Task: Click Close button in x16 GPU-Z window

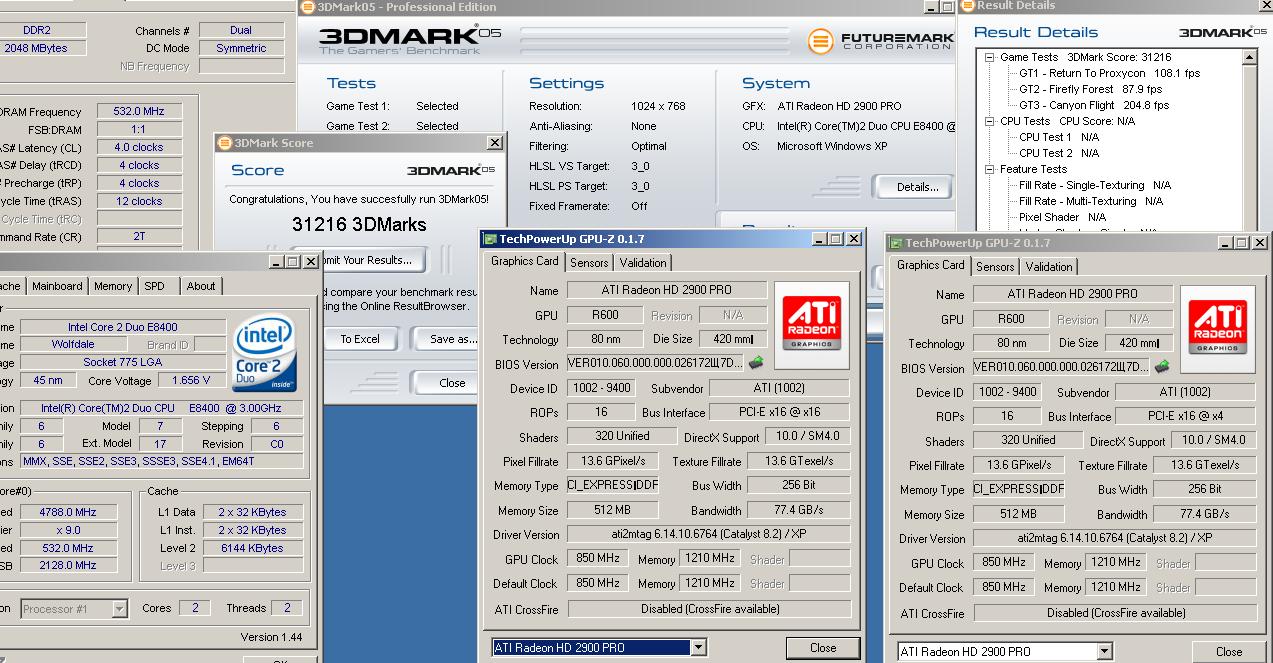Action: (x=823, y=647)
